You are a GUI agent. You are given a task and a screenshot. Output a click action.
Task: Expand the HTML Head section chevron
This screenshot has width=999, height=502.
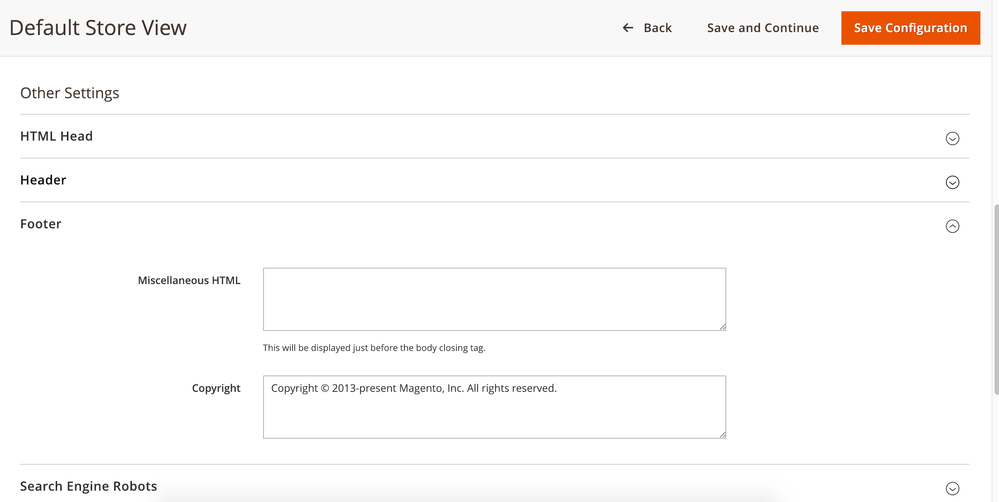[x=952, y=138]
